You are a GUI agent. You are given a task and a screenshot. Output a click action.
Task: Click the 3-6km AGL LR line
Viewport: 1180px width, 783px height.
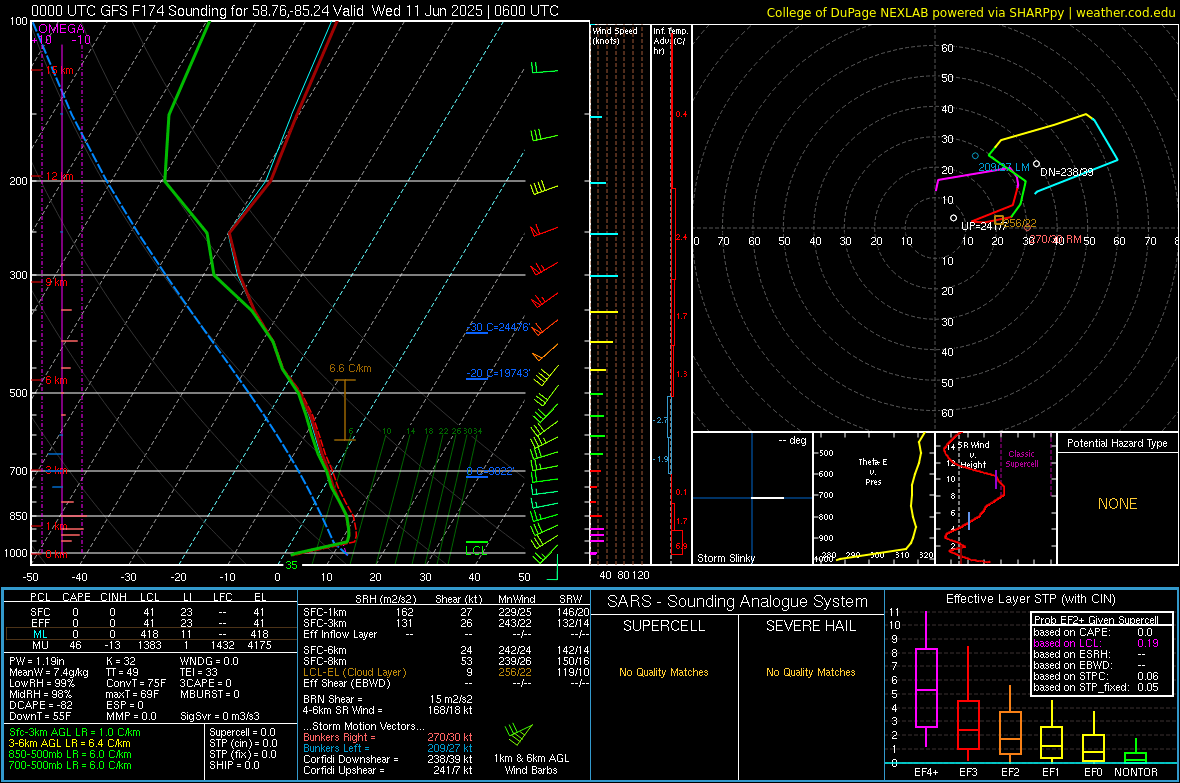pos(70,743)
